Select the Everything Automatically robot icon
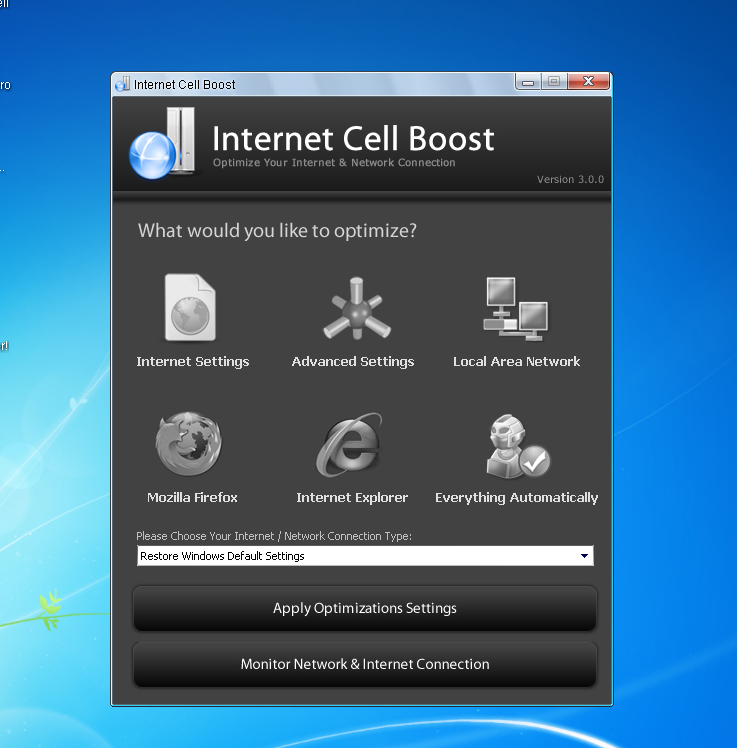This screenshot has height=748, width=737. 518,446
